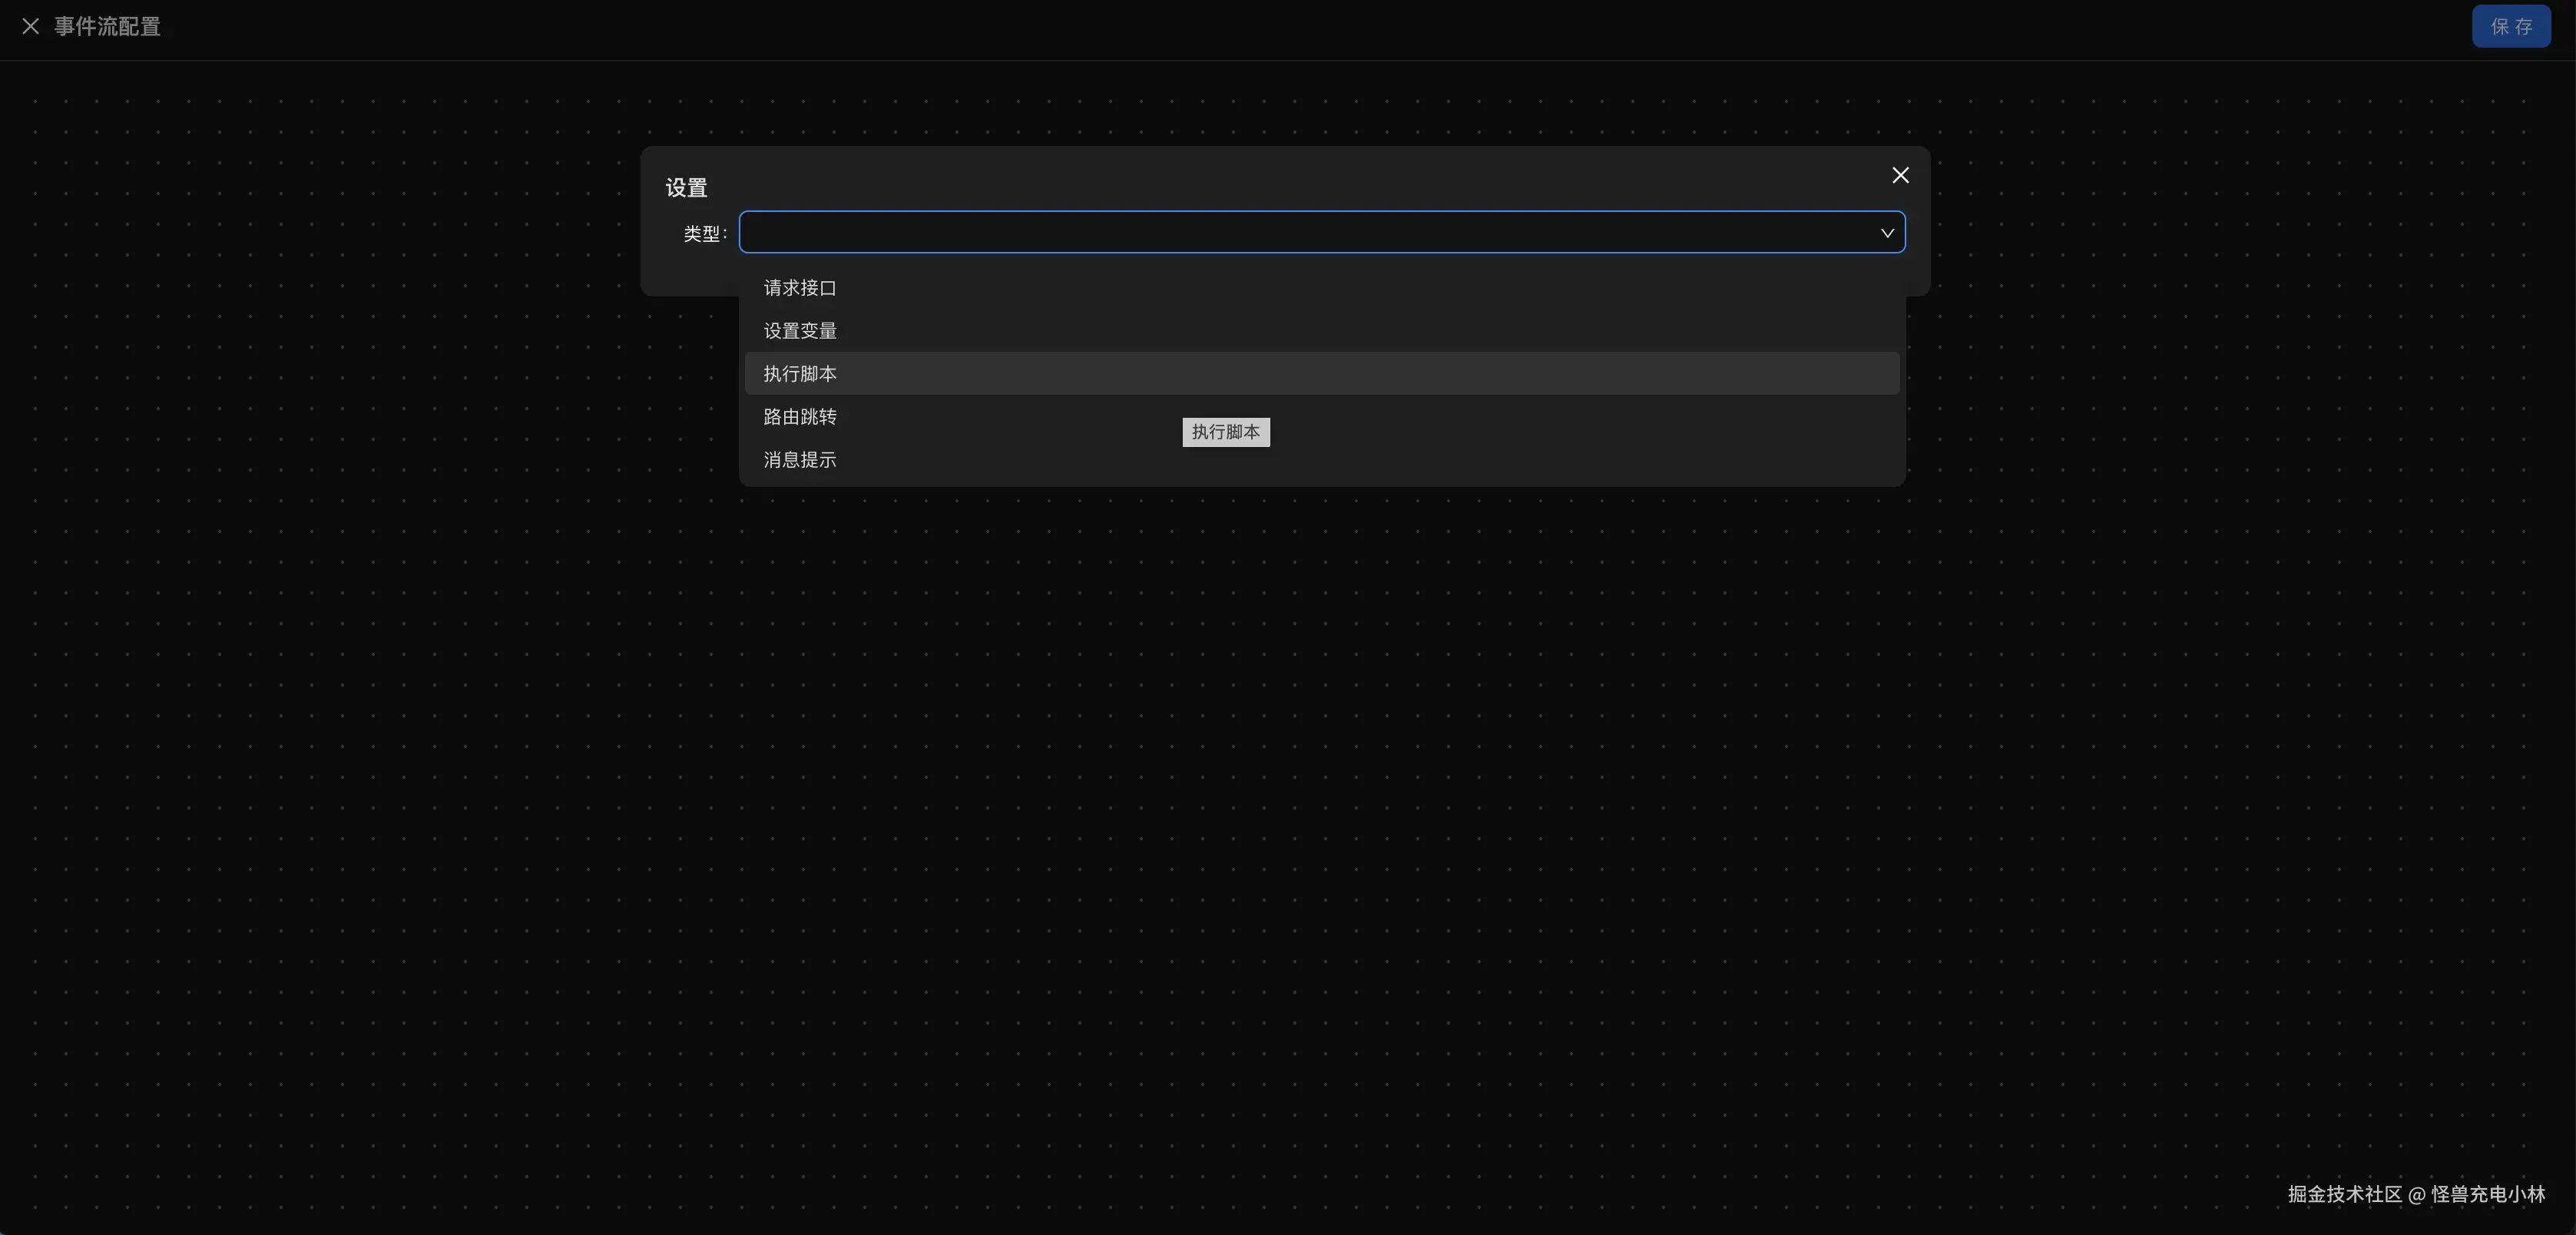Choose 消息提示 from the dropdown
Viewport: 2576px width, 1235px height.
pos(800,460)
